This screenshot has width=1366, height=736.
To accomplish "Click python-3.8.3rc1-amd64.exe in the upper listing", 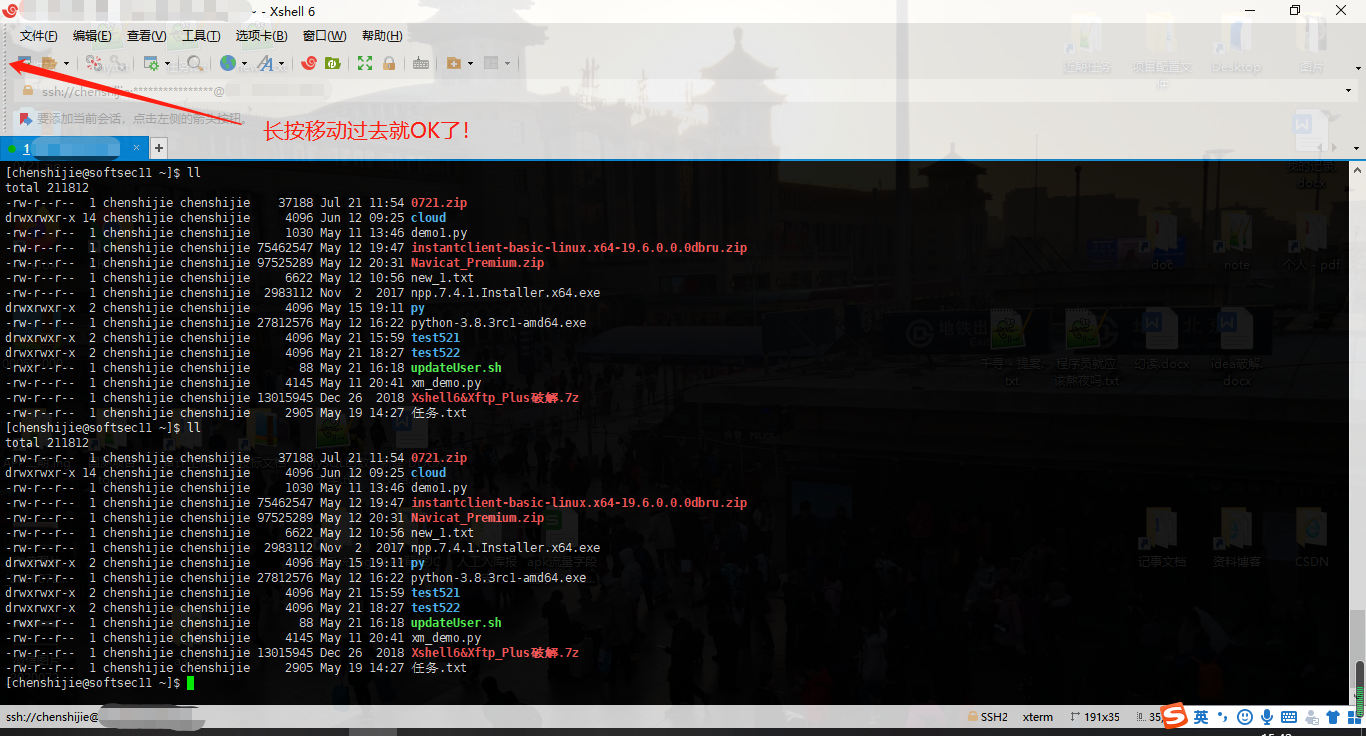I will [499, 323].
